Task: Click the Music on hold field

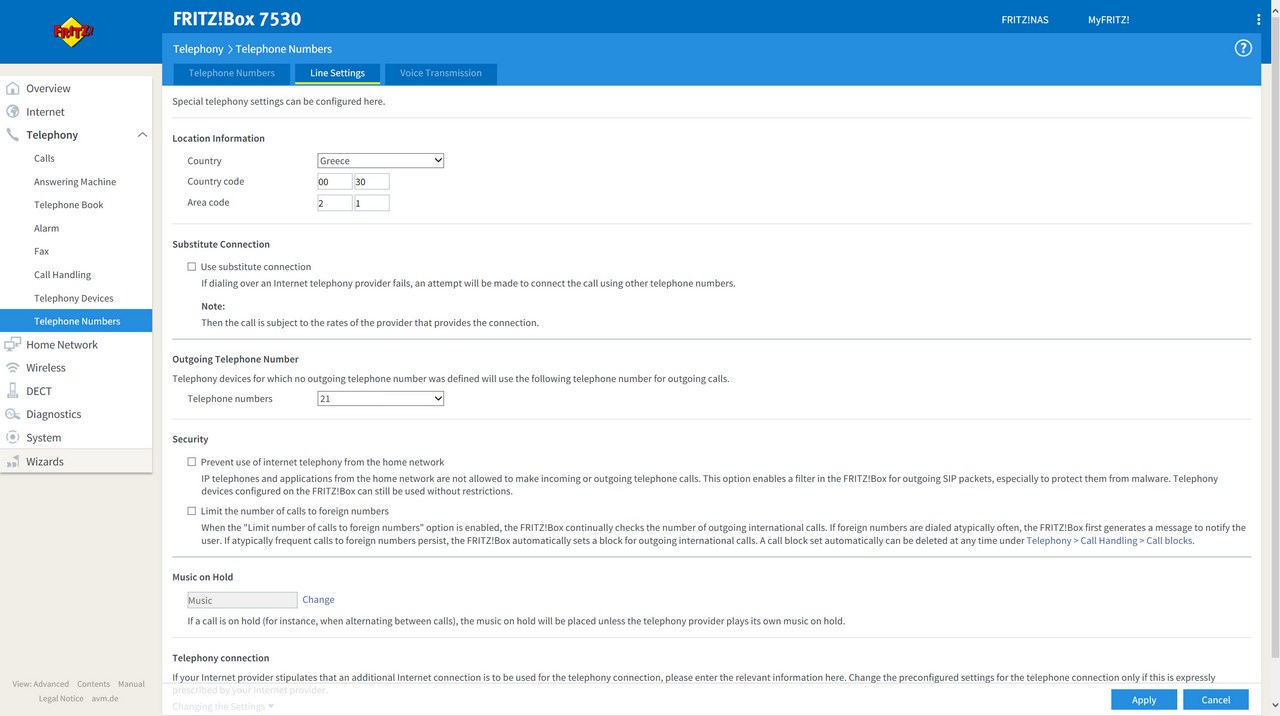Action: pos(242,600)
